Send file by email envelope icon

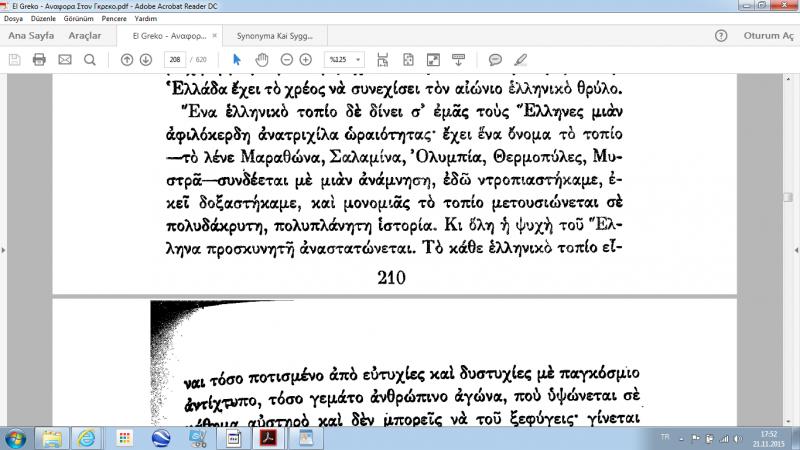pos(65,60)
